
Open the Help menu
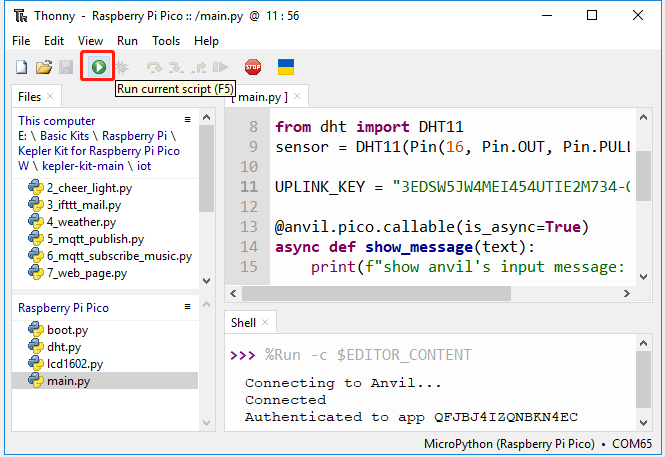point(206,41)
